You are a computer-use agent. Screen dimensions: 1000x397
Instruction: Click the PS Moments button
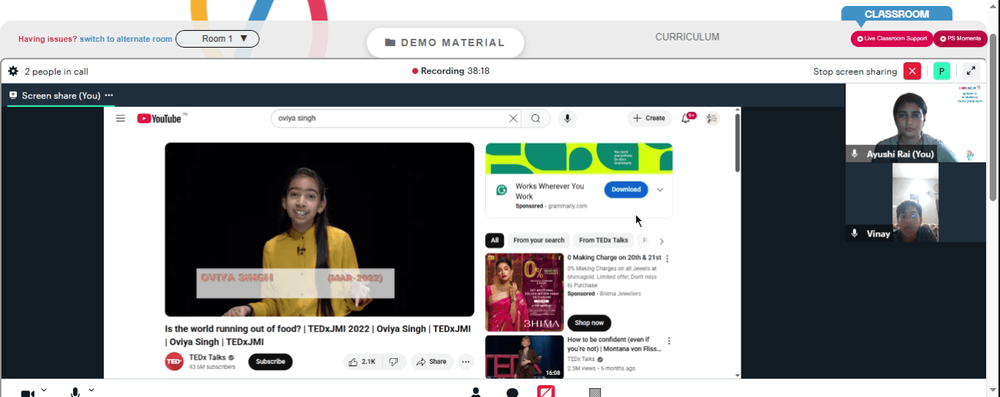960,39
